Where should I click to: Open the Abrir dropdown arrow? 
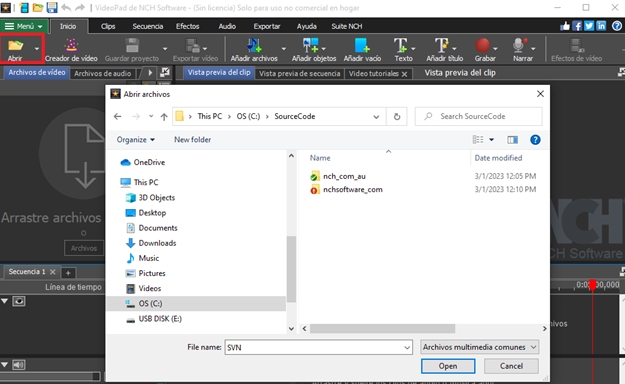(37, 49)
